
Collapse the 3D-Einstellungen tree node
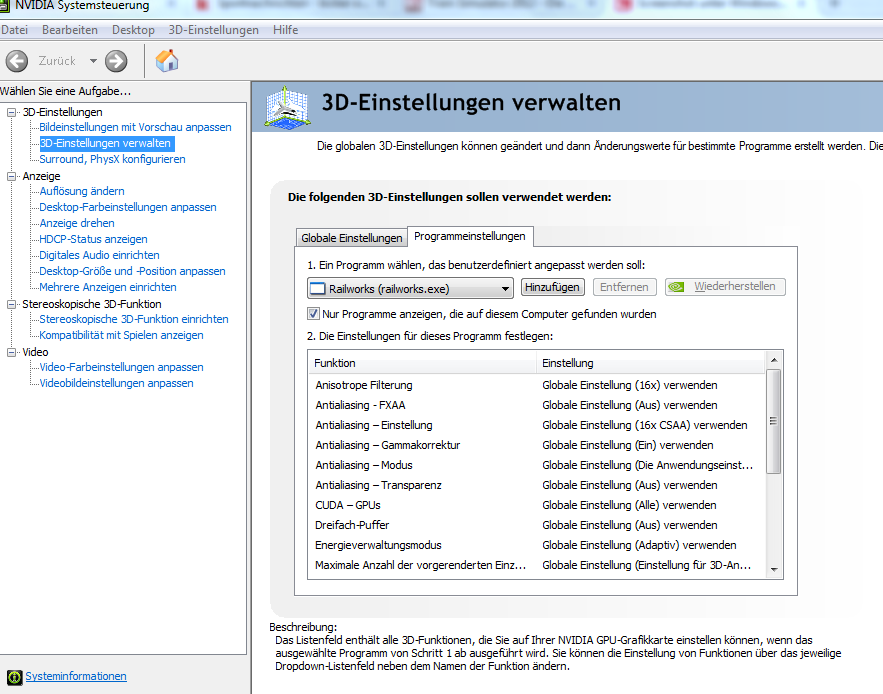tap(12, 112)
